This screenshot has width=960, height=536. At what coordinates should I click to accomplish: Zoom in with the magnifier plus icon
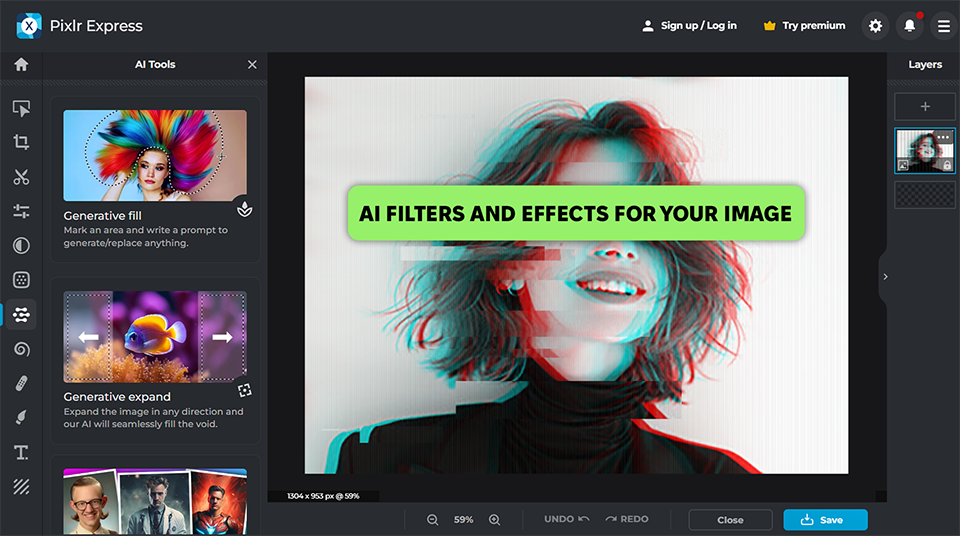tap(495, 519)
